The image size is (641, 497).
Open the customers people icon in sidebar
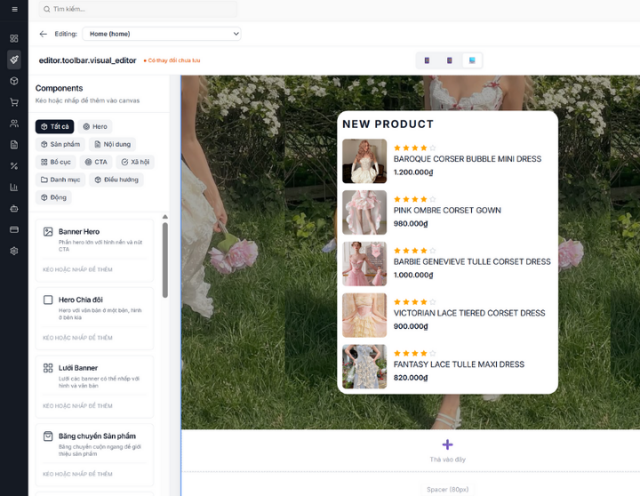tap(14, 123)
